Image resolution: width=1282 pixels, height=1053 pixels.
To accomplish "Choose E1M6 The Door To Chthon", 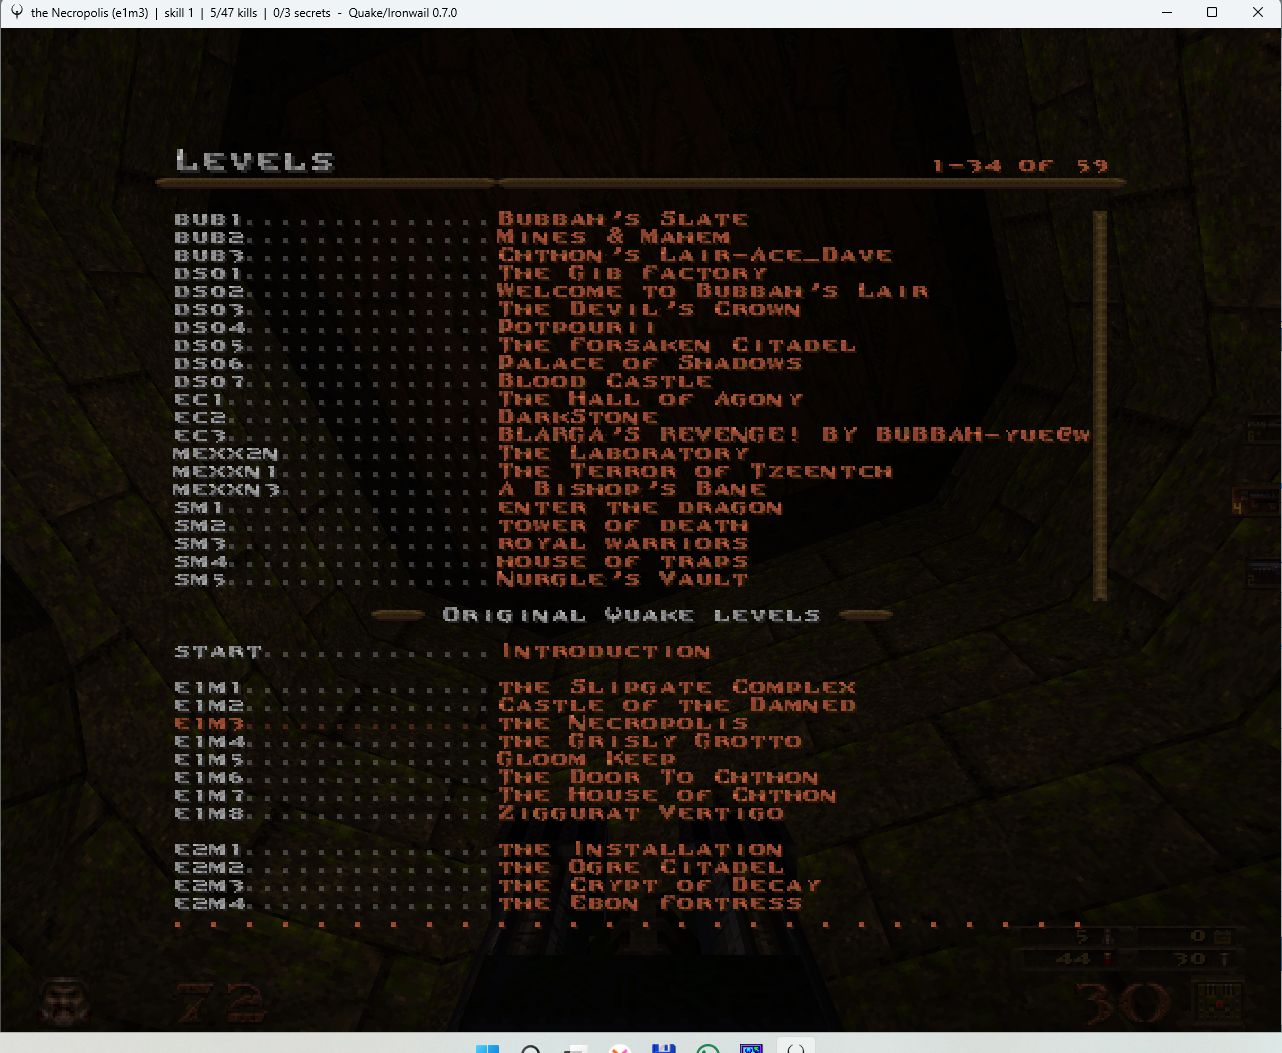I will point(497,777).
